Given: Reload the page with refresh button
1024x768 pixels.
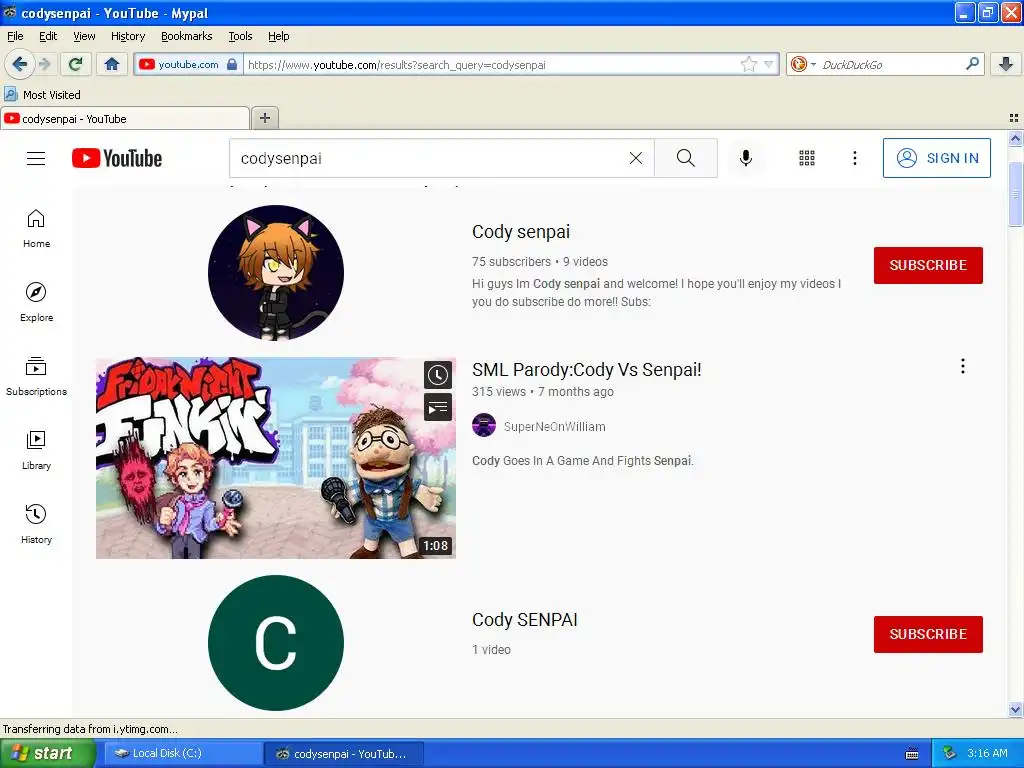Looking at the screenshot, I should pos(75,64).
